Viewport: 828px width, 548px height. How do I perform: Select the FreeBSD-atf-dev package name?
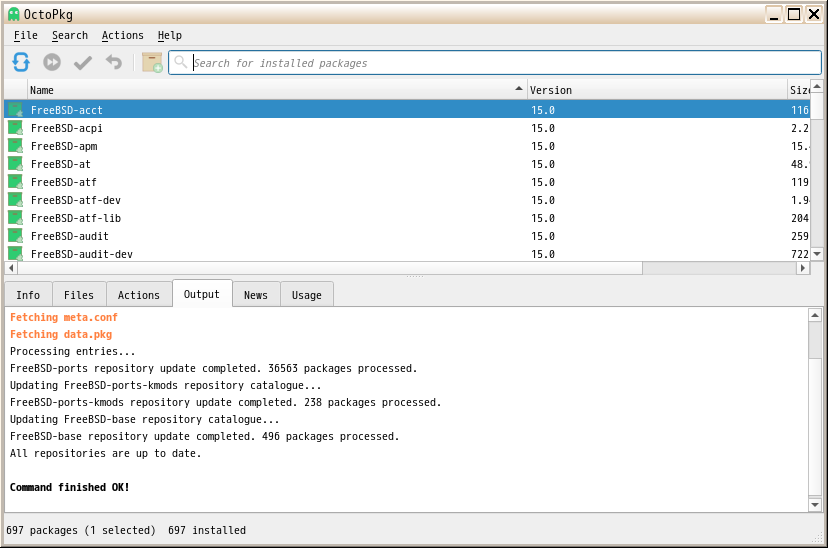76,200
